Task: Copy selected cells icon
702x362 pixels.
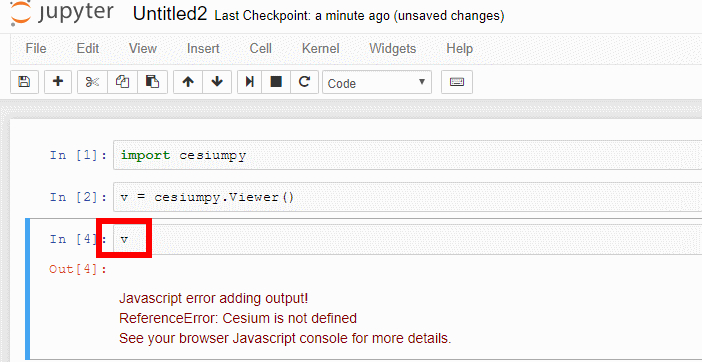Action: tap(122, 82)
